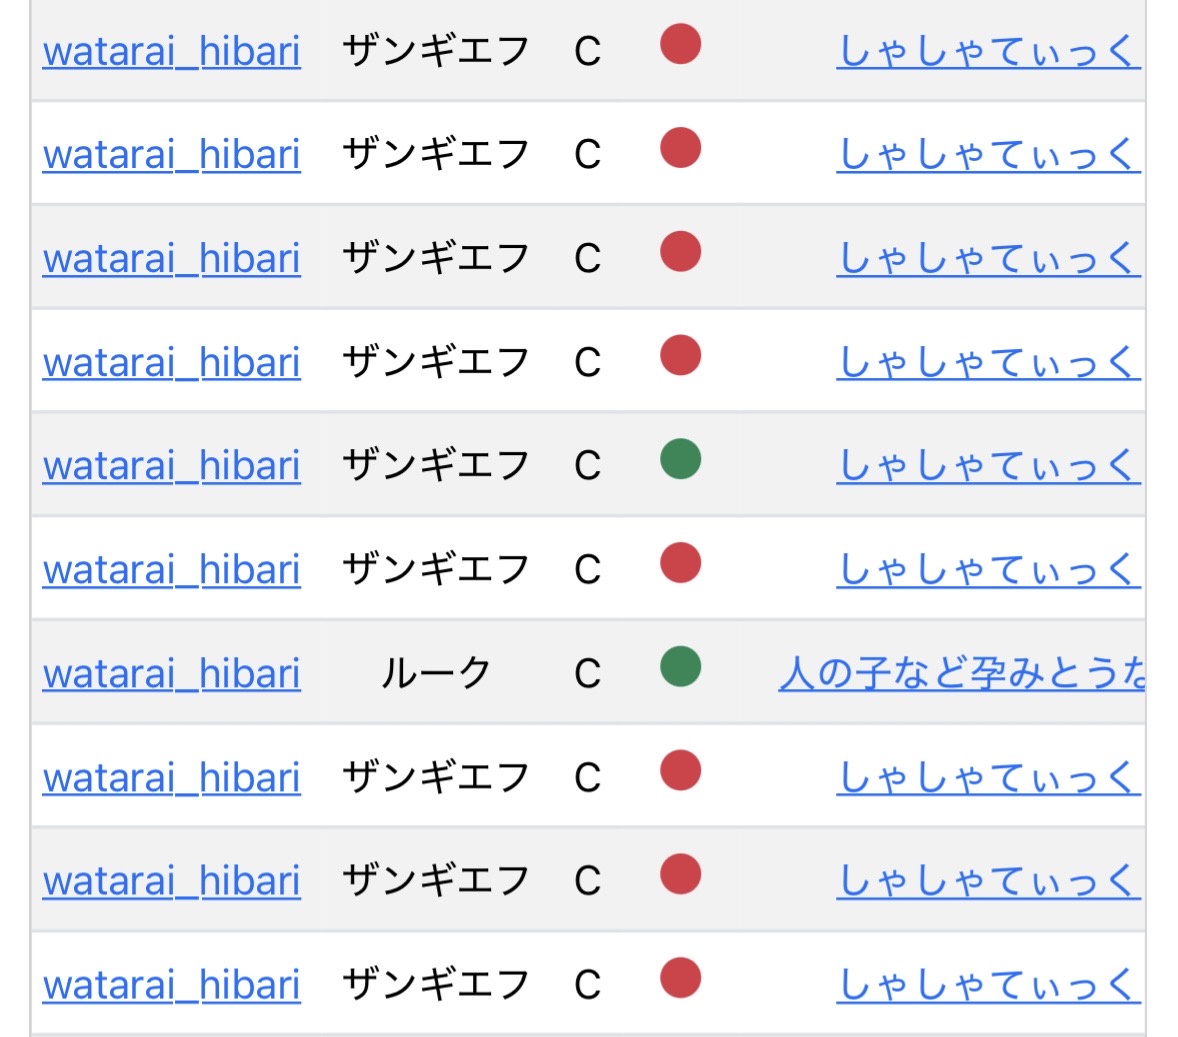Click しゃしゃてぃっく link in the last row
Image resolution: width=1178 pixels, height=1037 pixels.
(988, 985)
